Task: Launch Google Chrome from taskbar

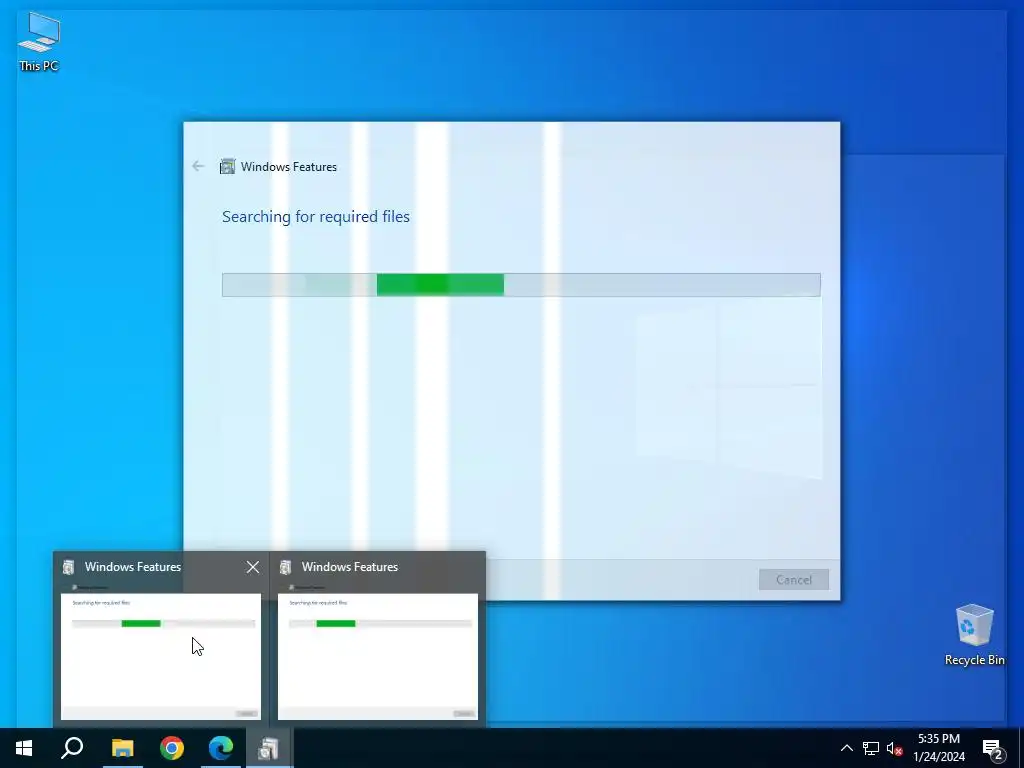Action: (172, 748)
